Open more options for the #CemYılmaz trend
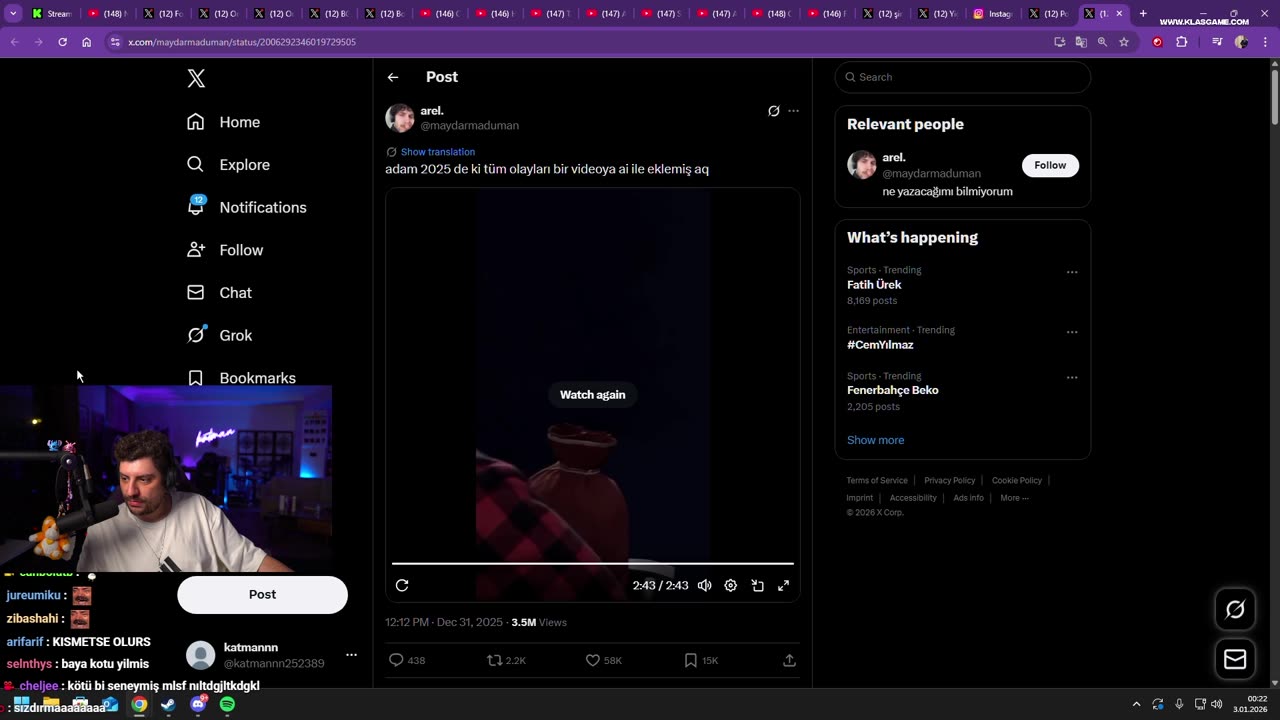 1072,332
